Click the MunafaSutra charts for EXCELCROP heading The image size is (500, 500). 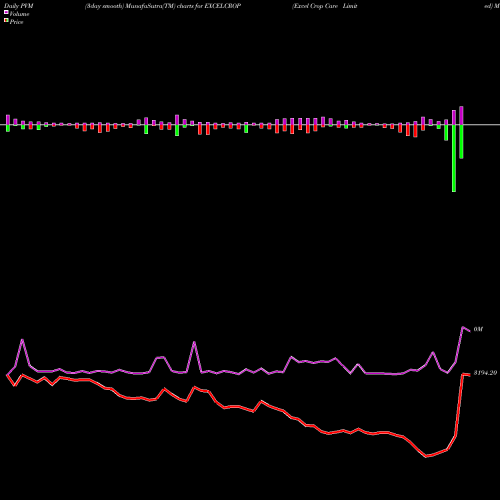(163, 6)
